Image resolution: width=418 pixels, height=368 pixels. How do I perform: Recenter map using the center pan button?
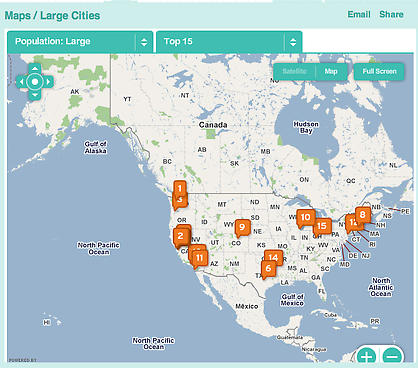(35, 82)
